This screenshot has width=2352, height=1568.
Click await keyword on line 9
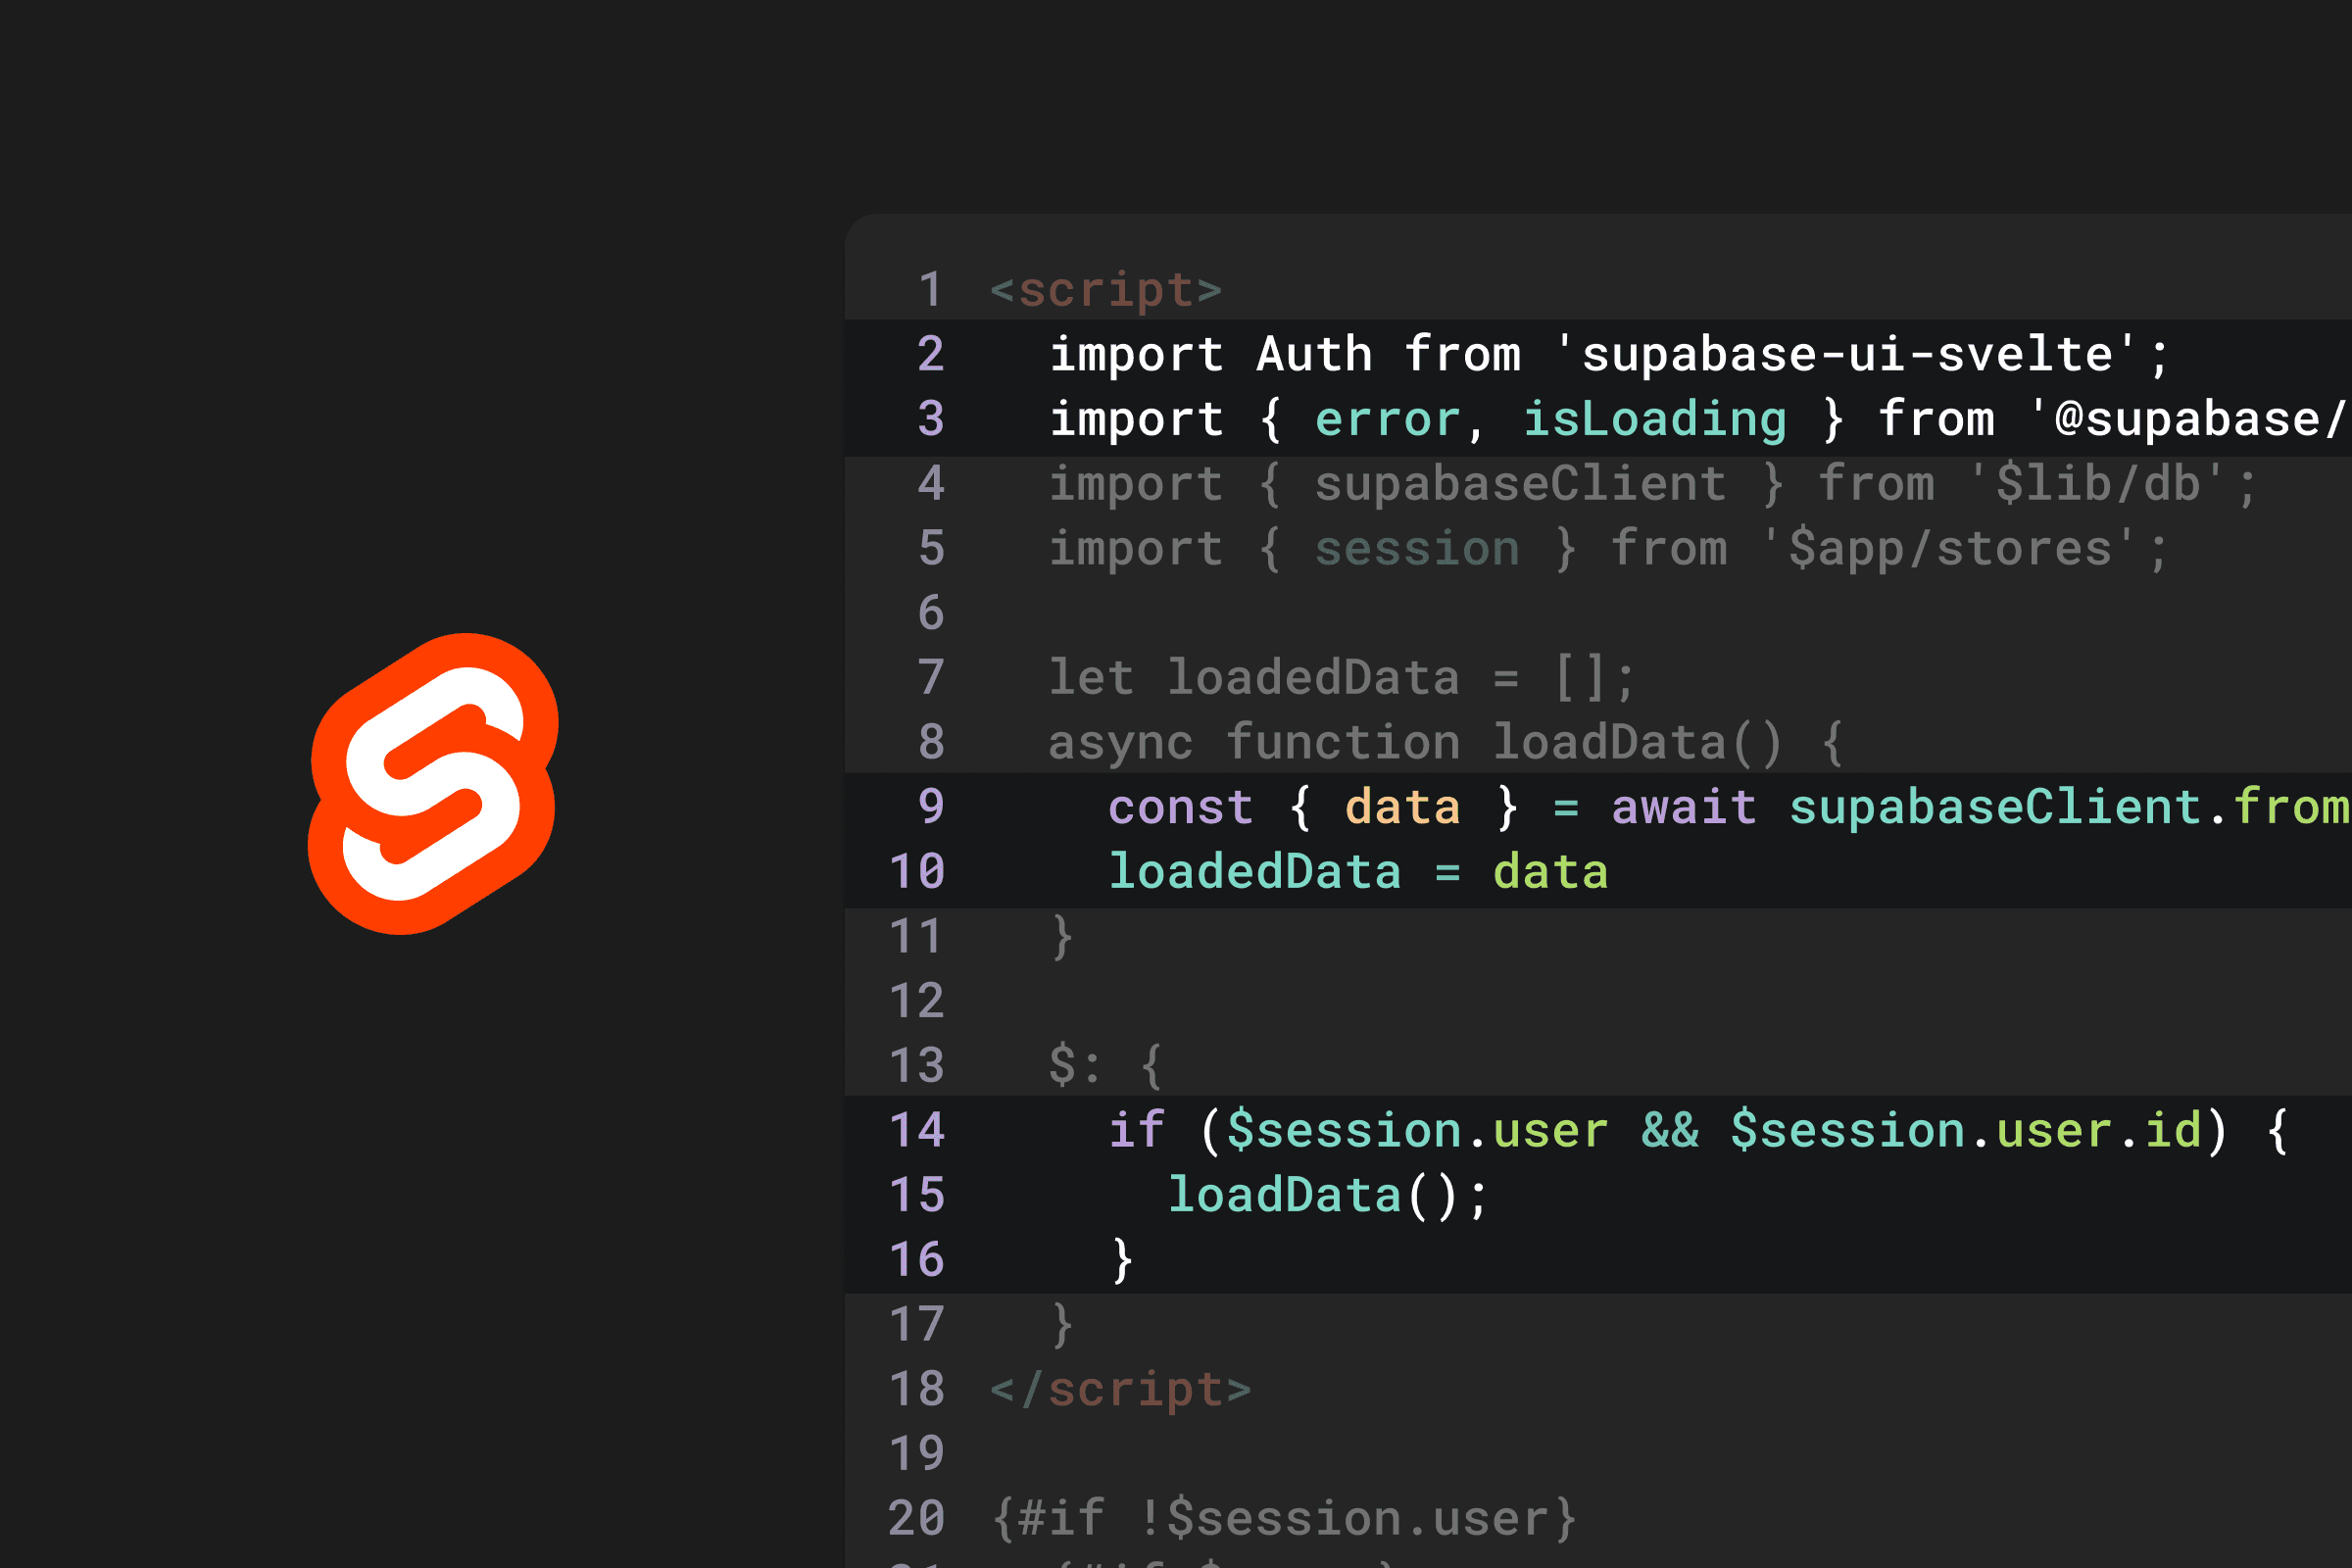pos(1683,808)
